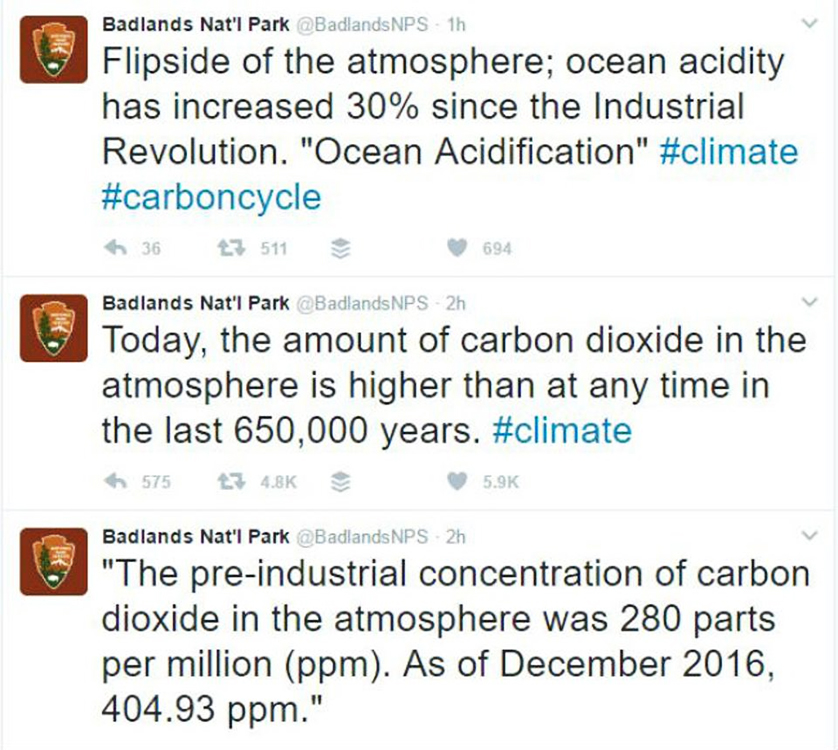Retweet the ocean acidity tweet

231,248
